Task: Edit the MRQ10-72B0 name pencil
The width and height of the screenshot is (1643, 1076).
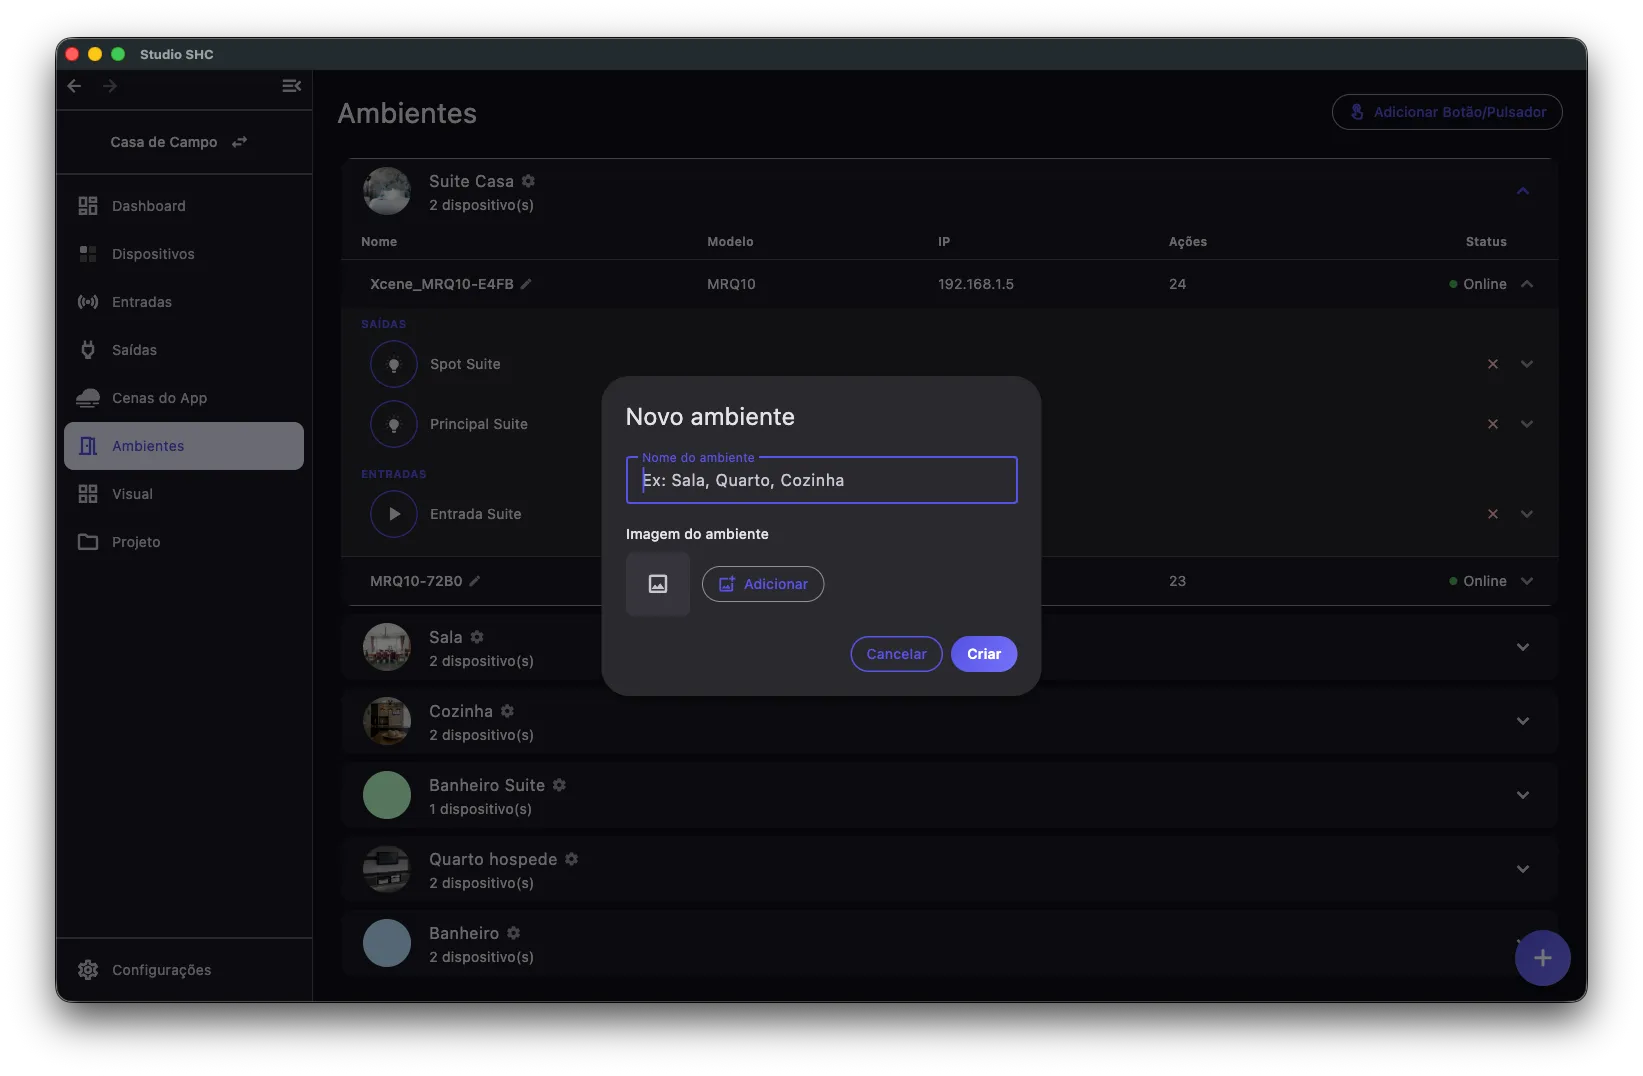Action: point(475,581)
